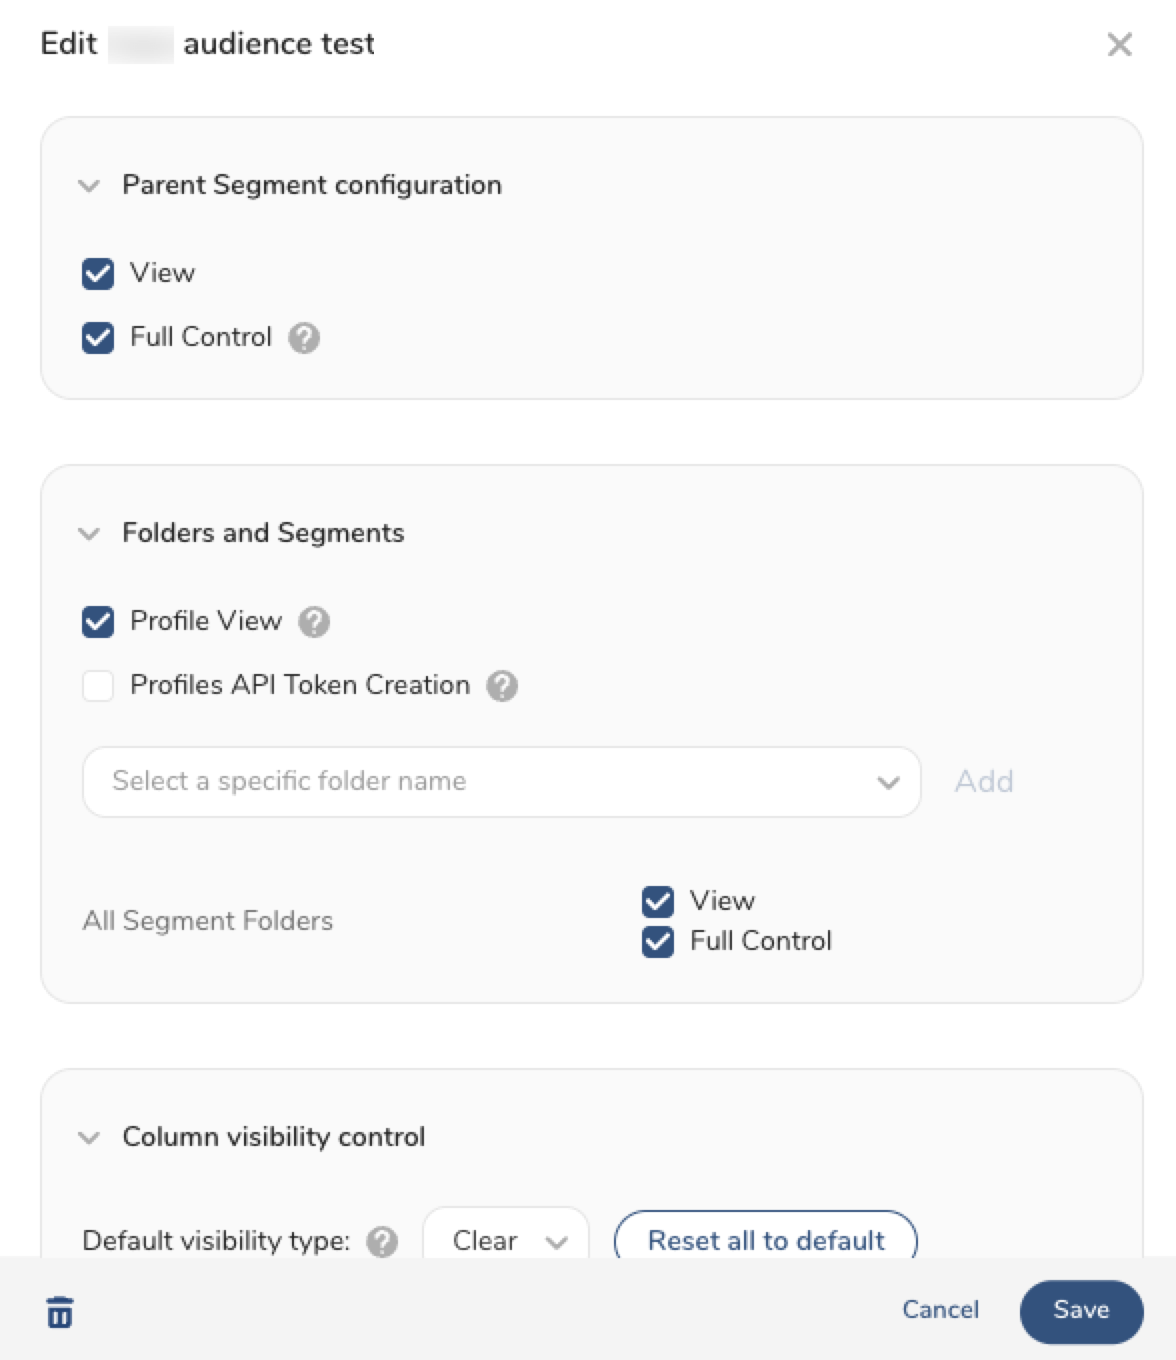Image resolution: width=1176 pixels, height=1360 pixels.
Task: Enable Profiles API Token Creation checkbox
Action: point(98,686)
